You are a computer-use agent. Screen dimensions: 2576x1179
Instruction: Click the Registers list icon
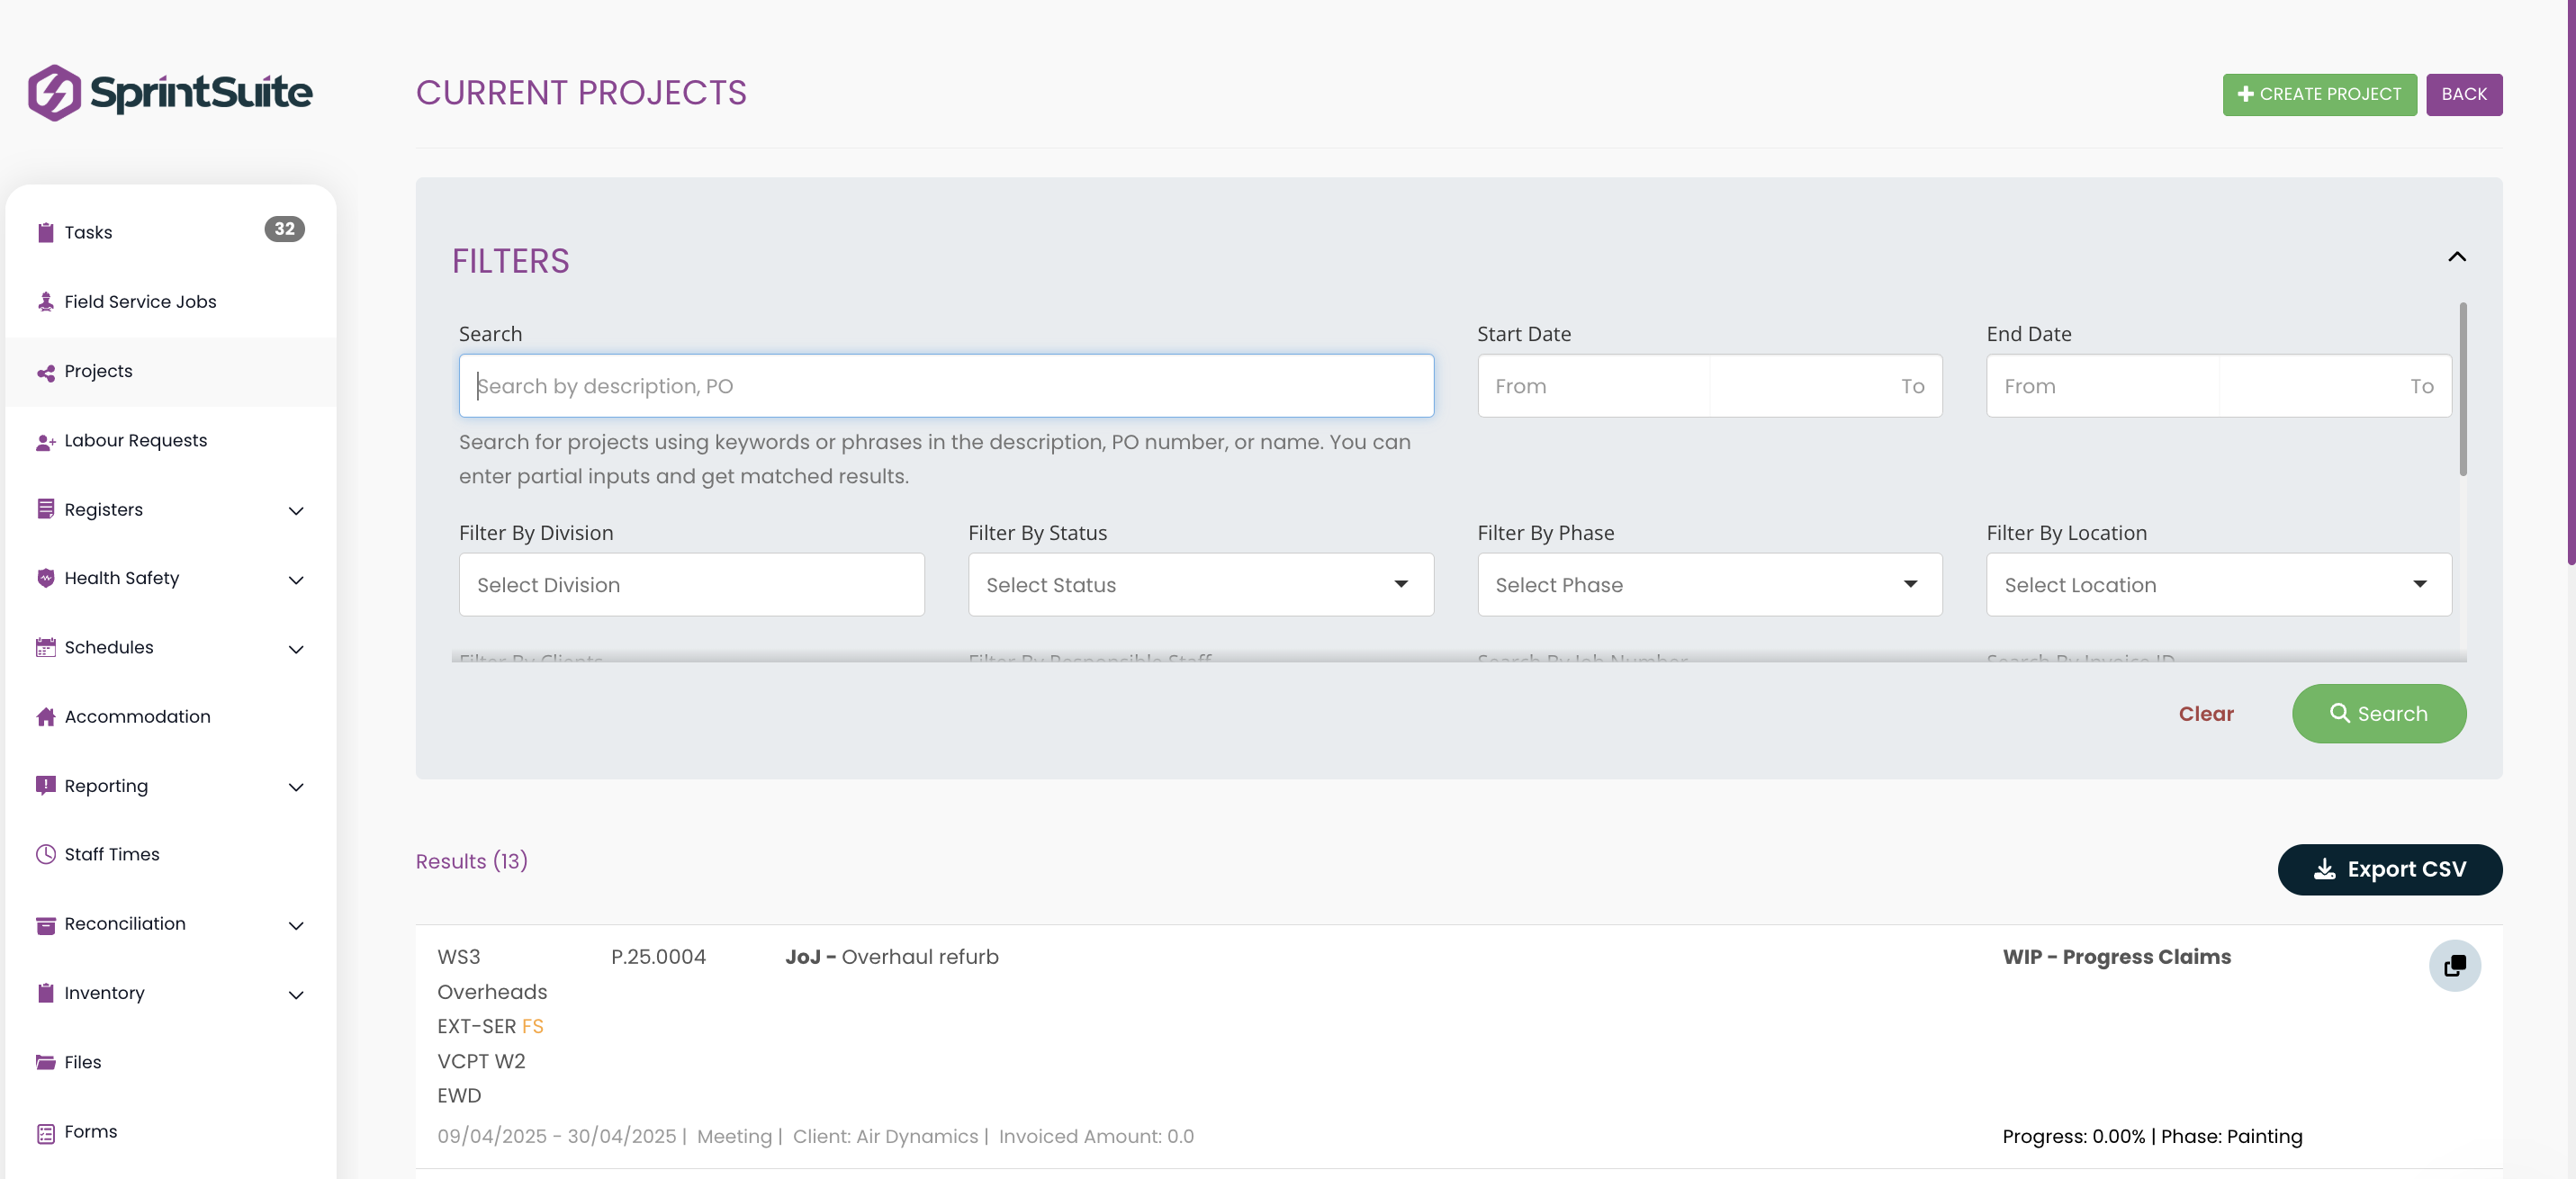[45, 509]
